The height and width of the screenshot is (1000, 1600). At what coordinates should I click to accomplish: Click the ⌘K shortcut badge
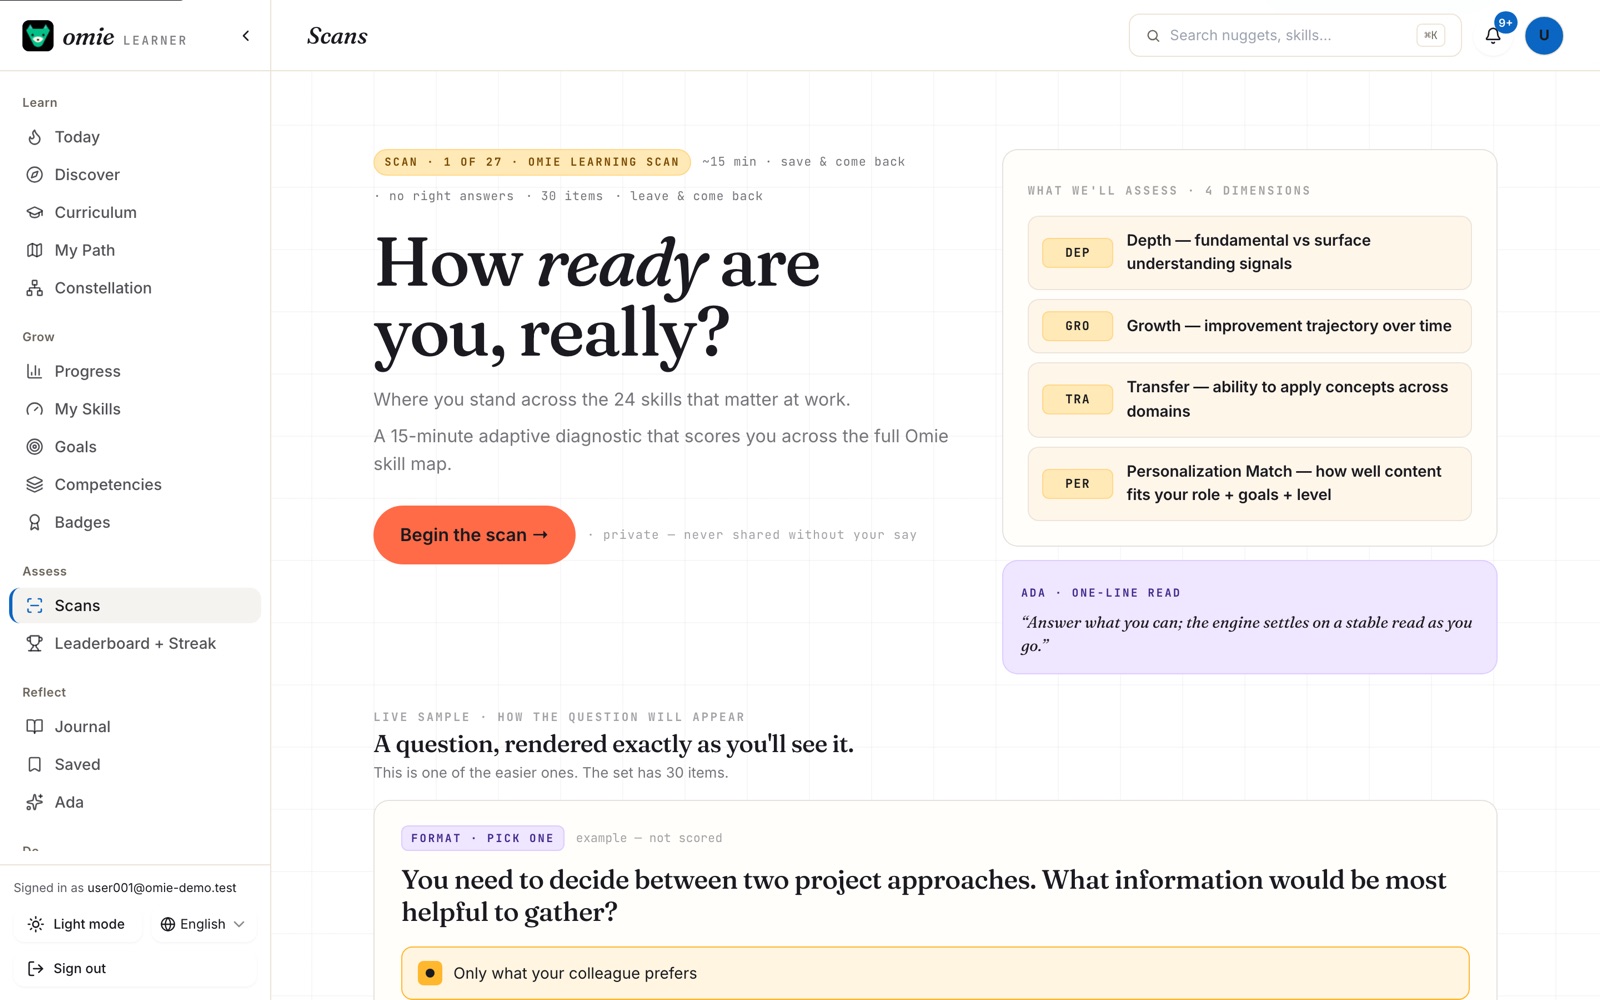(1430, 36)
